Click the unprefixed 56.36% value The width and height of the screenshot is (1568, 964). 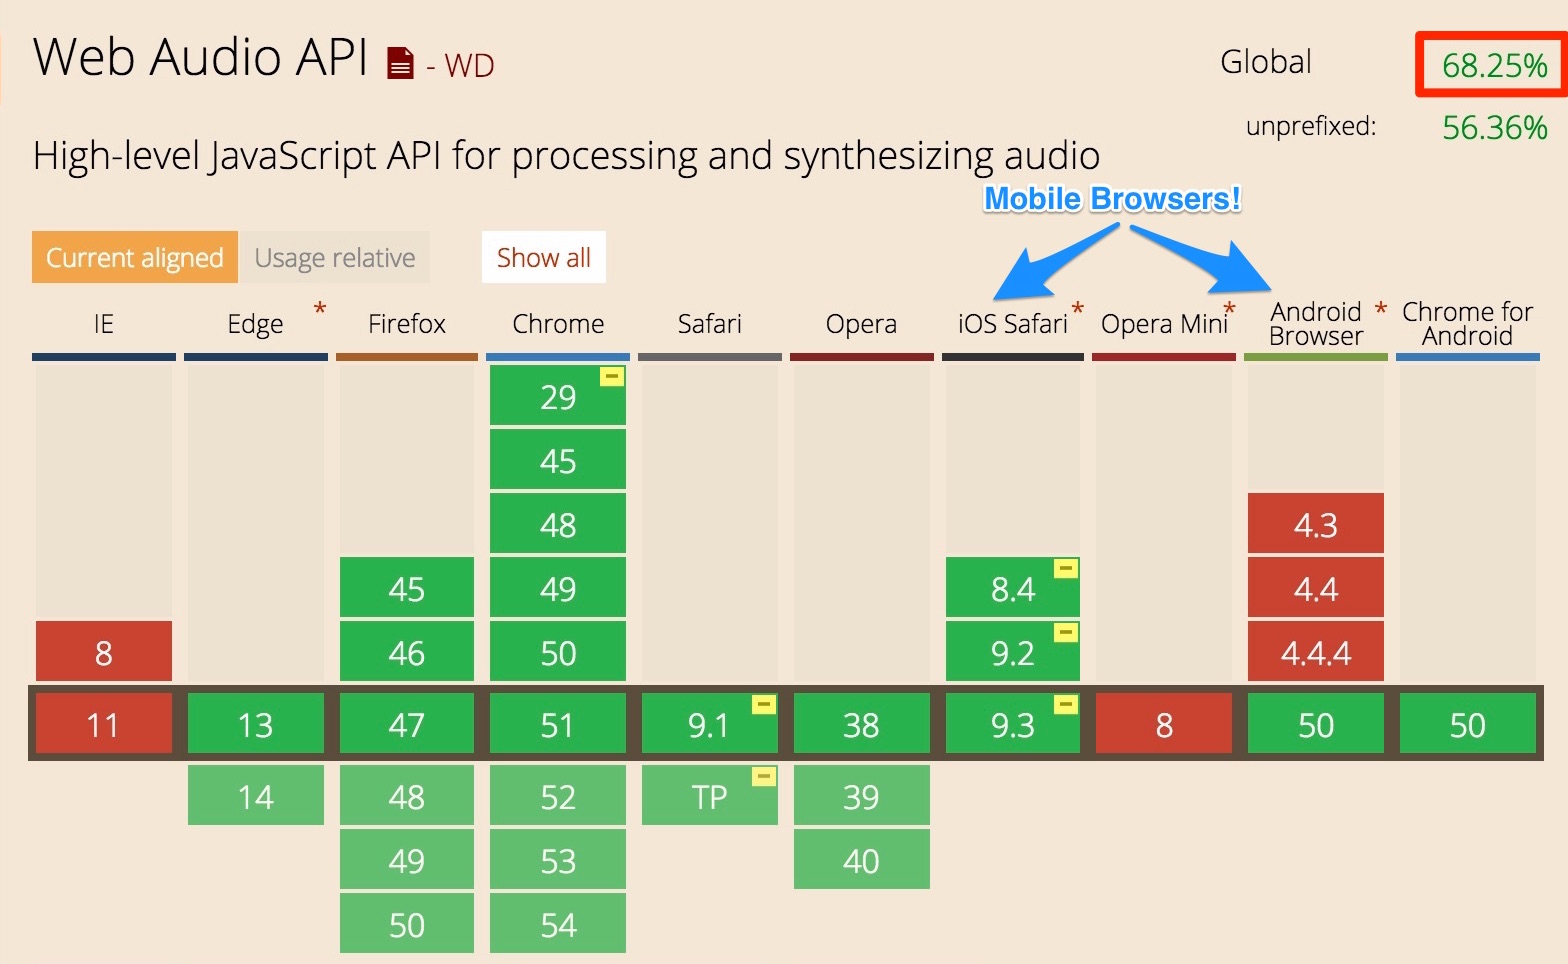(1494, 128)
